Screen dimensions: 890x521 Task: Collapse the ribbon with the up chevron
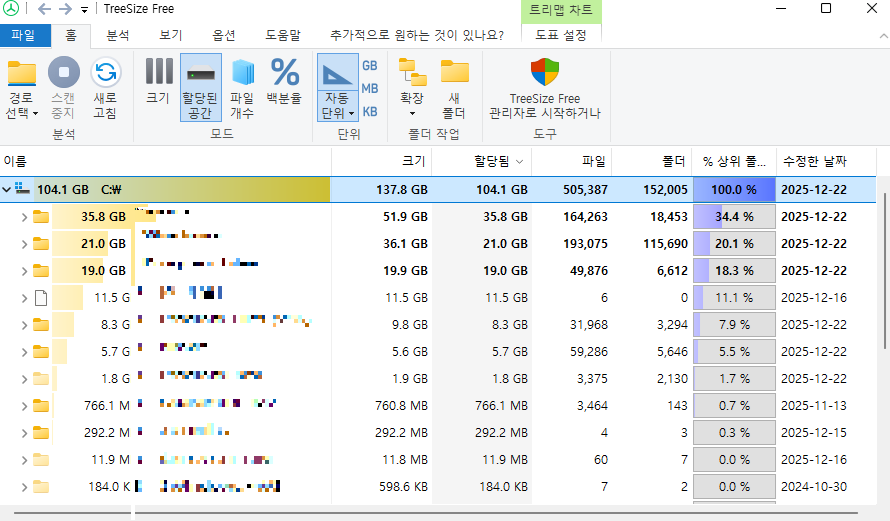coord(883,36)
